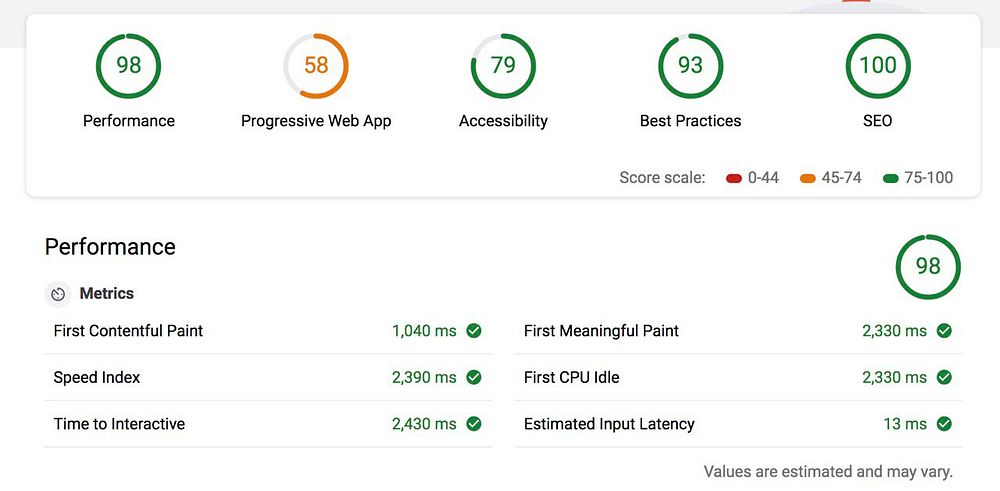Image resolution: width=1000 pixels, height=491 pixels.
Task: Click the Best Practices score gauge
Action: click(x=690, y=66)
